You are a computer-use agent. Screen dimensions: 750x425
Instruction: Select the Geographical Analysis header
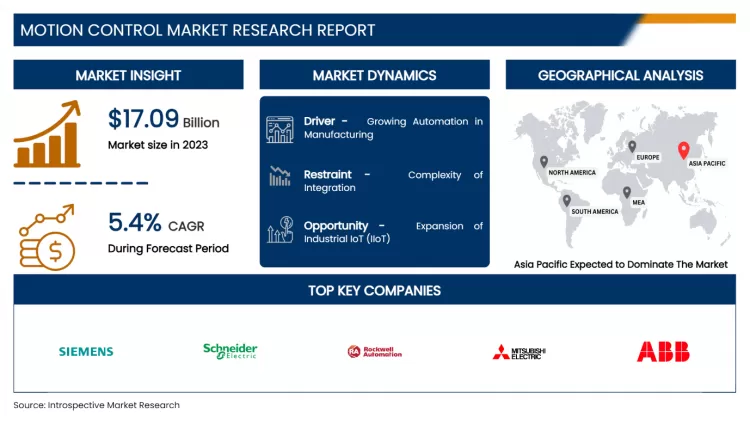point(620,75)
